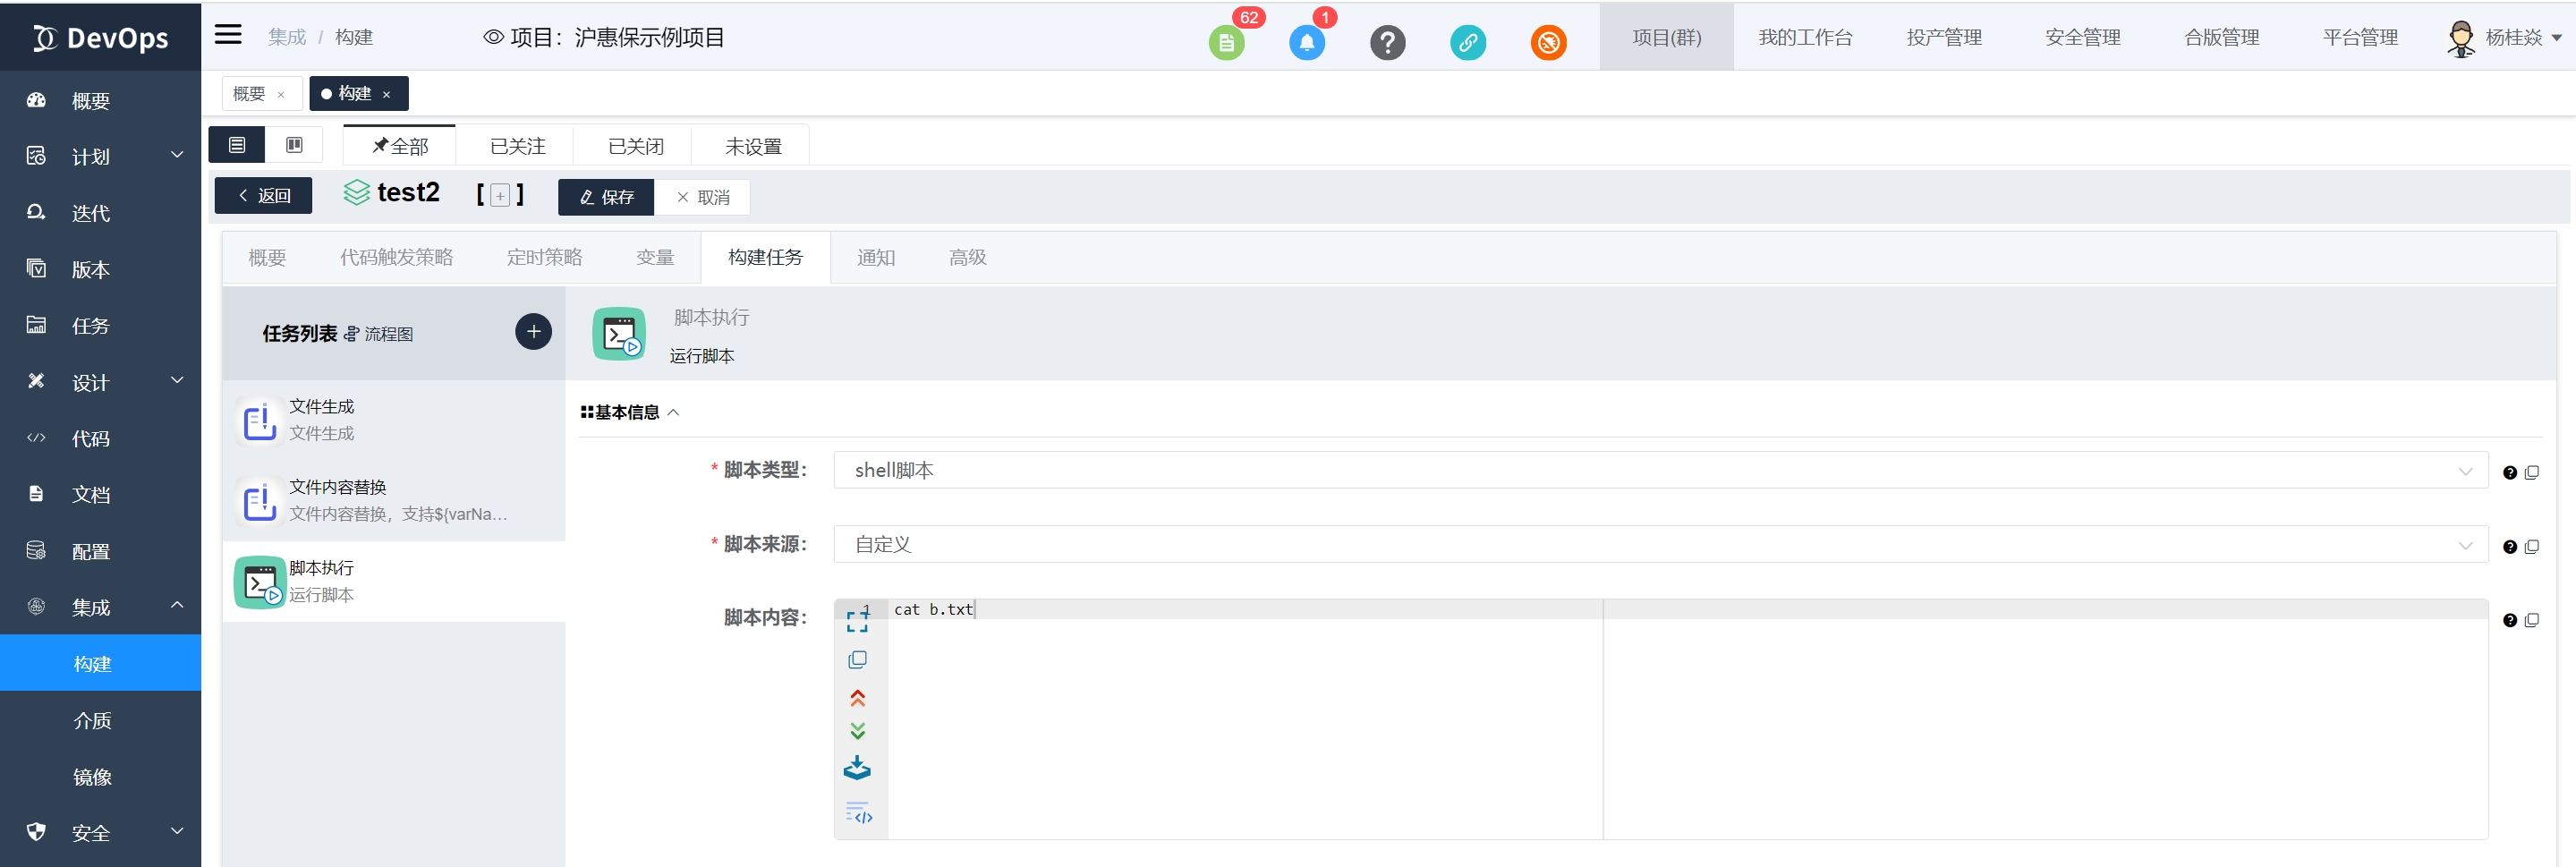
Task: Open 安全管理 in the top navigation
Action: click(x=2083, y=37)
